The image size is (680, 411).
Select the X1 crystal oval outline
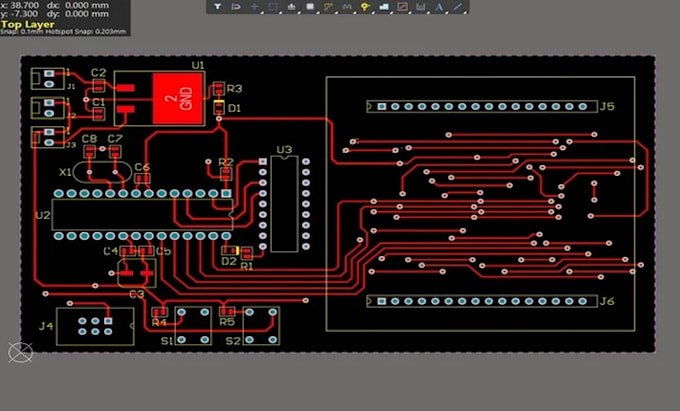102,172
